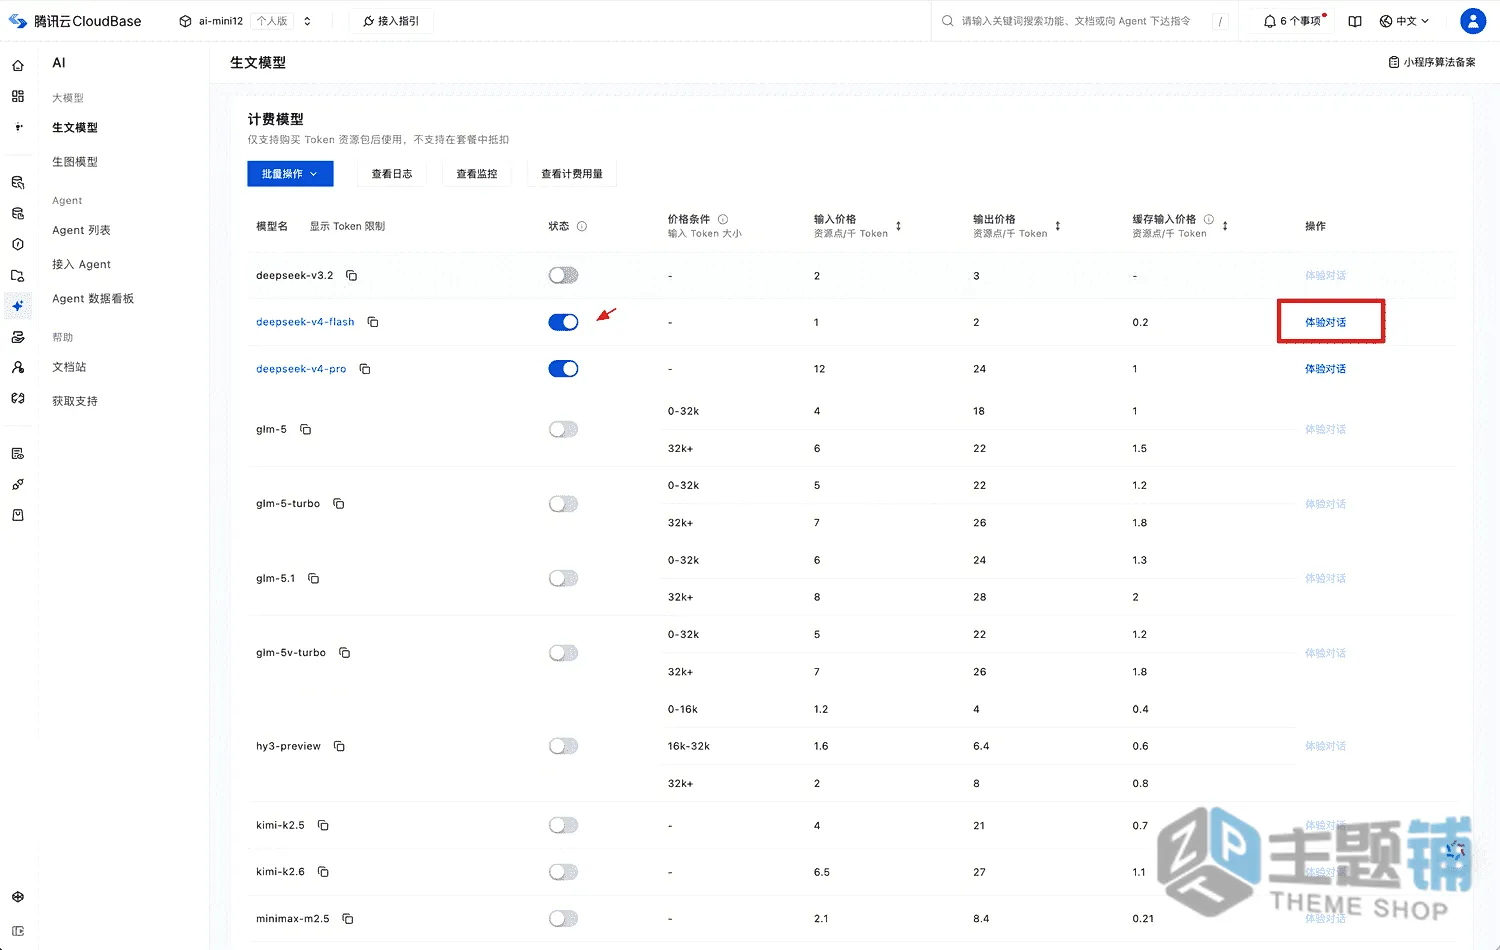The height and width of the screenshot is (950, 1500).
Task: Copy the kimi-k2.5 model name
Action: 323,825
